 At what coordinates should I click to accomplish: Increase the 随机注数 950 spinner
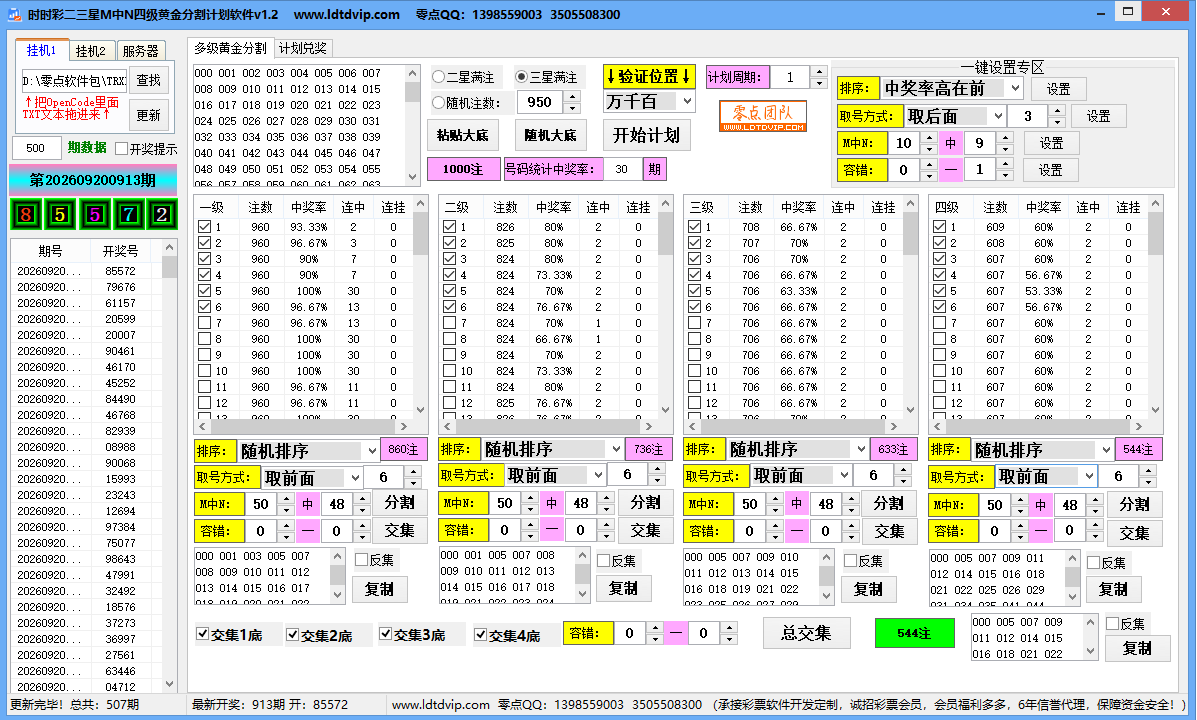coord(573,96)
